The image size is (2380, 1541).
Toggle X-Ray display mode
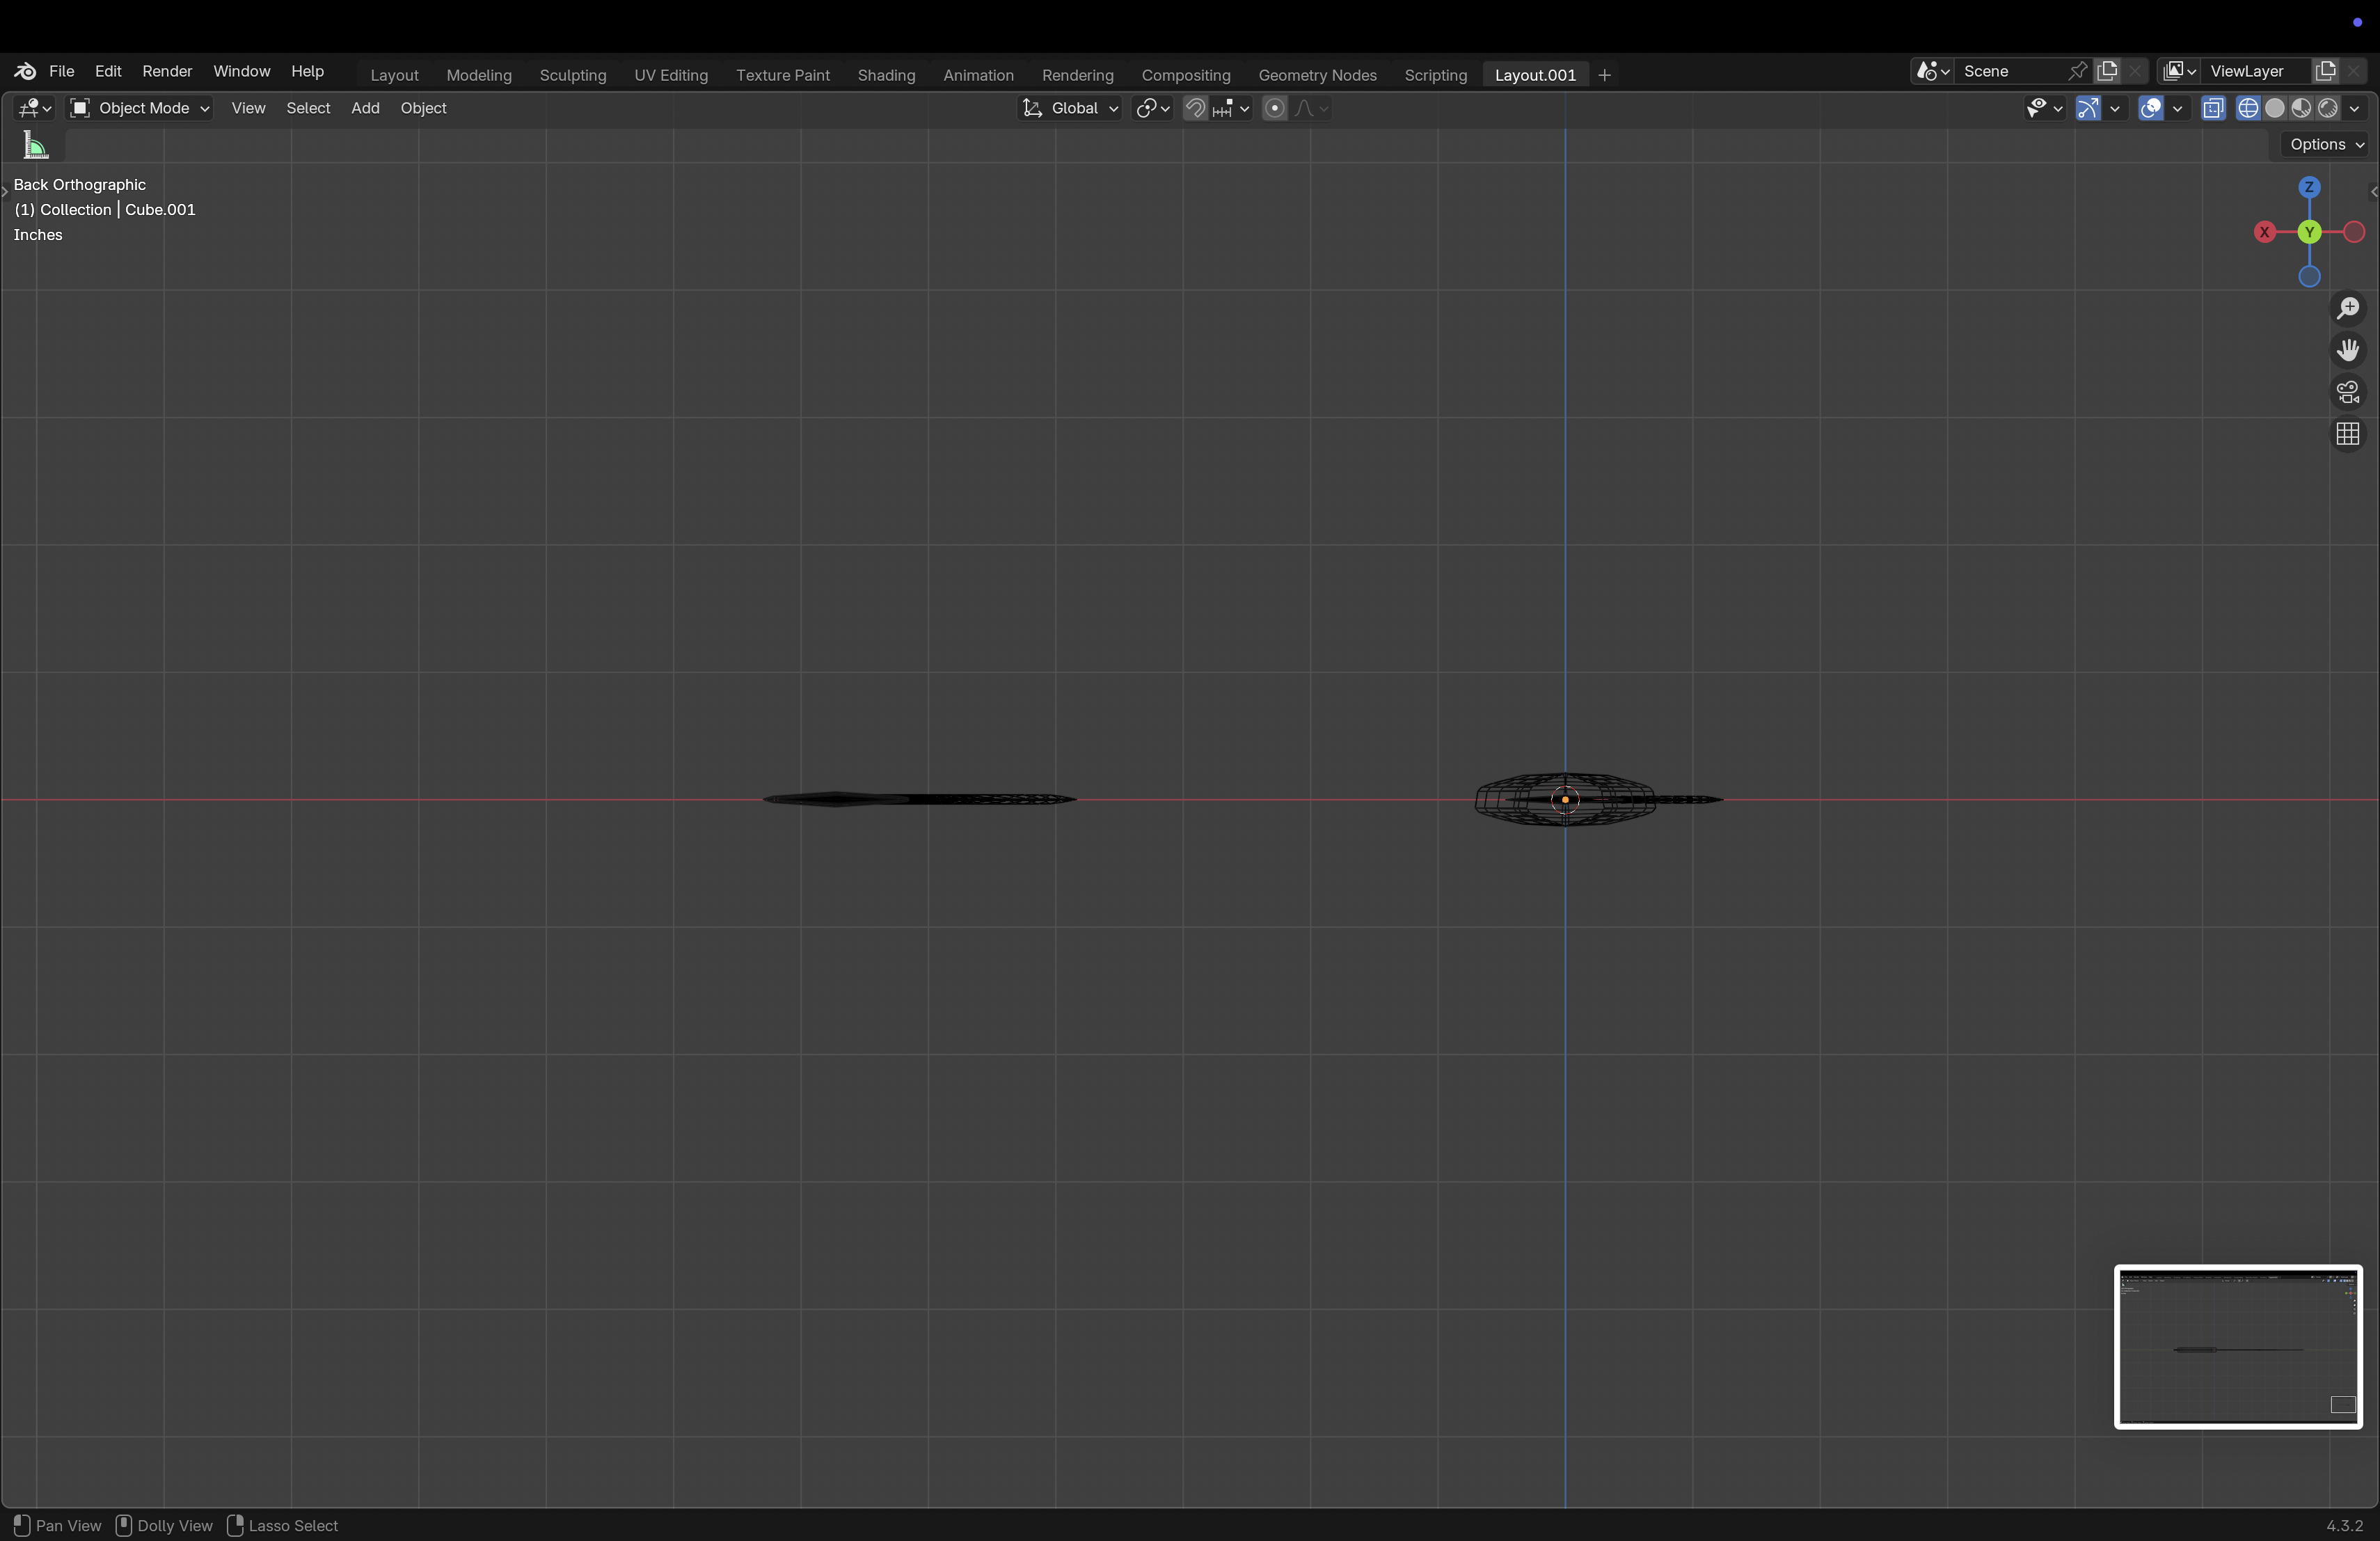tap(2213, 108)
